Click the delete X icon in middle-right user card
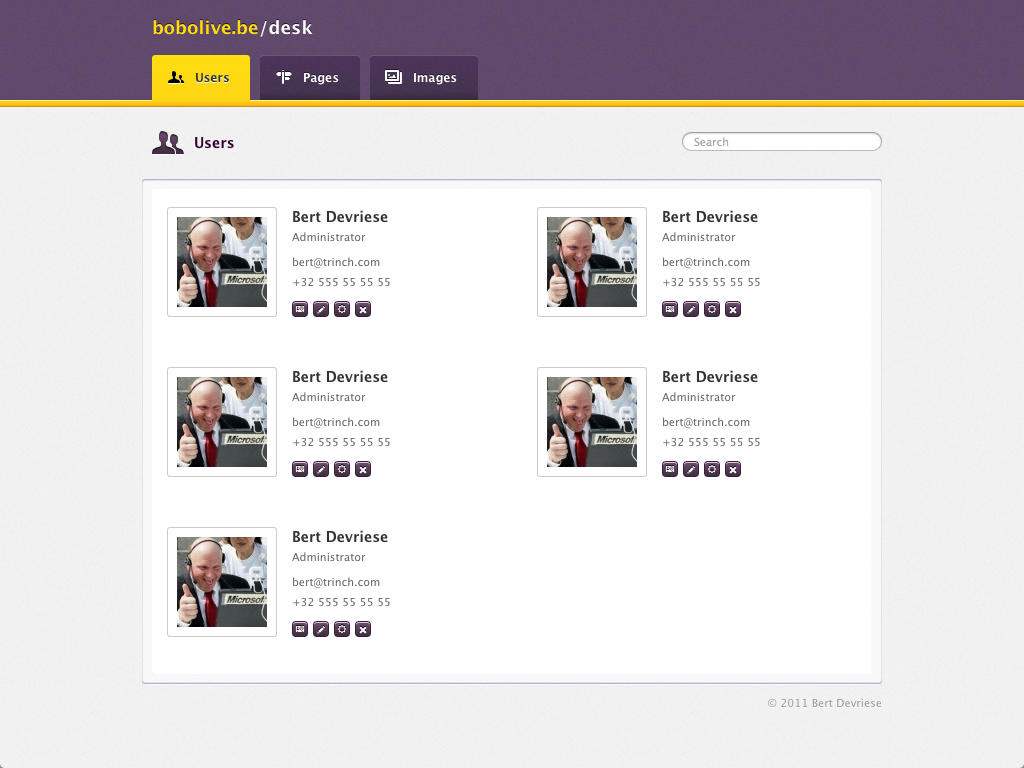 (x=733, y=469)
